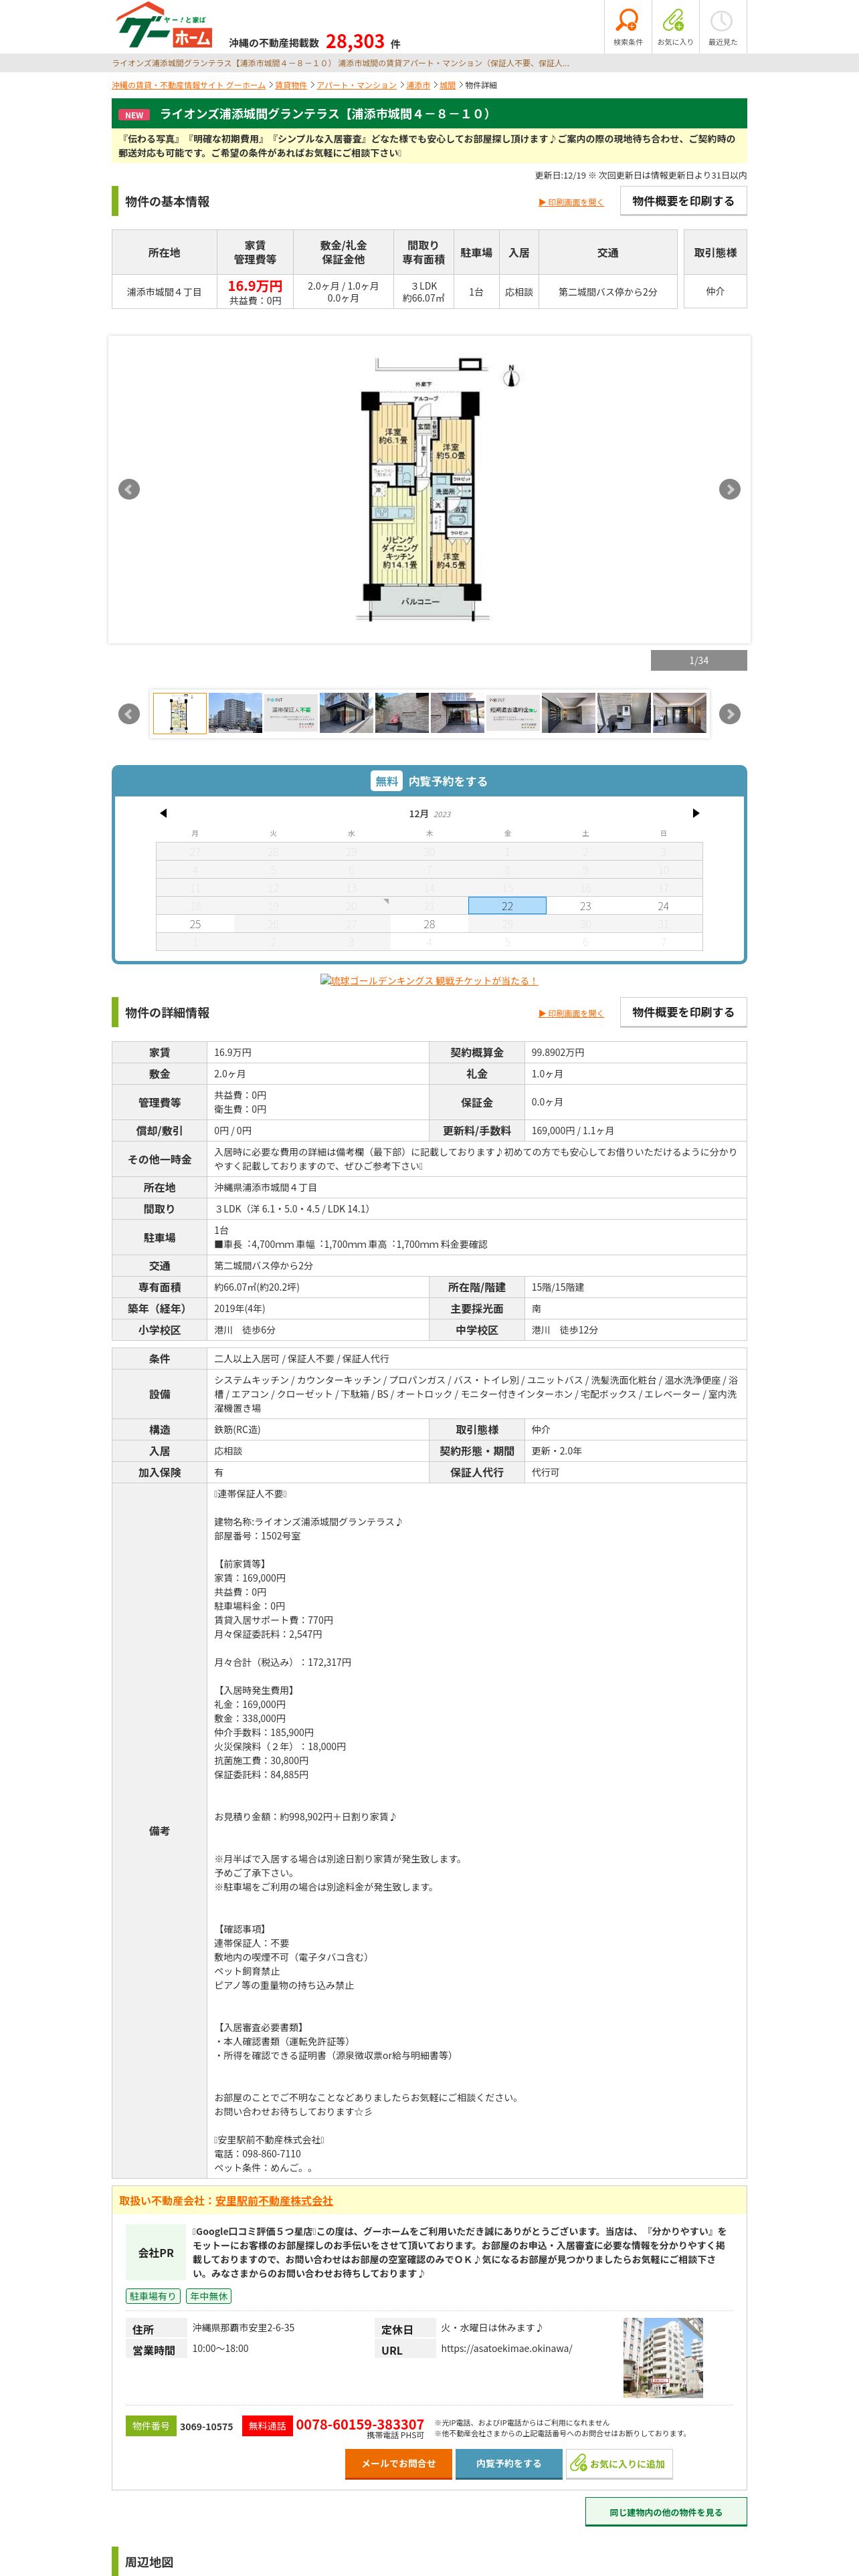Image resolution: width=859 pixels, height=2576 pixels.
Task: Select the building exterior thumbnail
Action: point(235,714)
